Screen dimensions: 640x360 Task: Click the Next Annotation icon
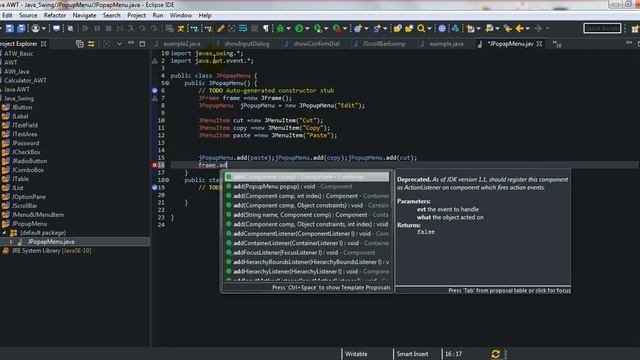pos(471,29)
